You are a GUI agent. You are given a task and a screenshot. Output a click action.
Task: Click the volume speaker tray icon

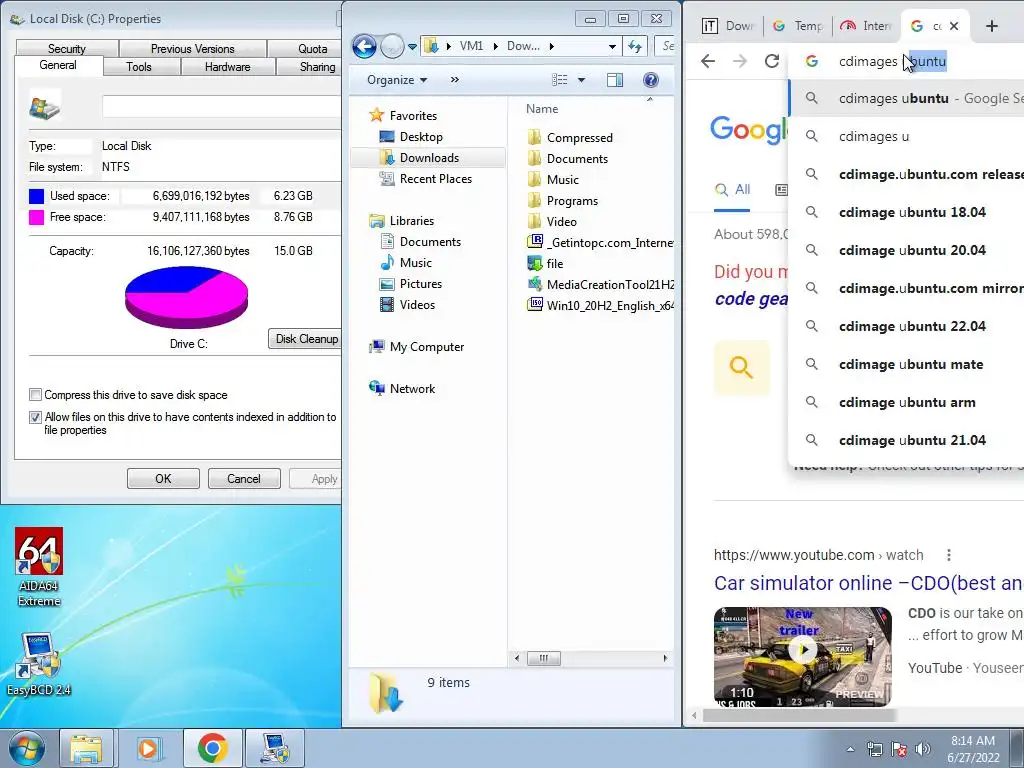[x=922, y=749]
